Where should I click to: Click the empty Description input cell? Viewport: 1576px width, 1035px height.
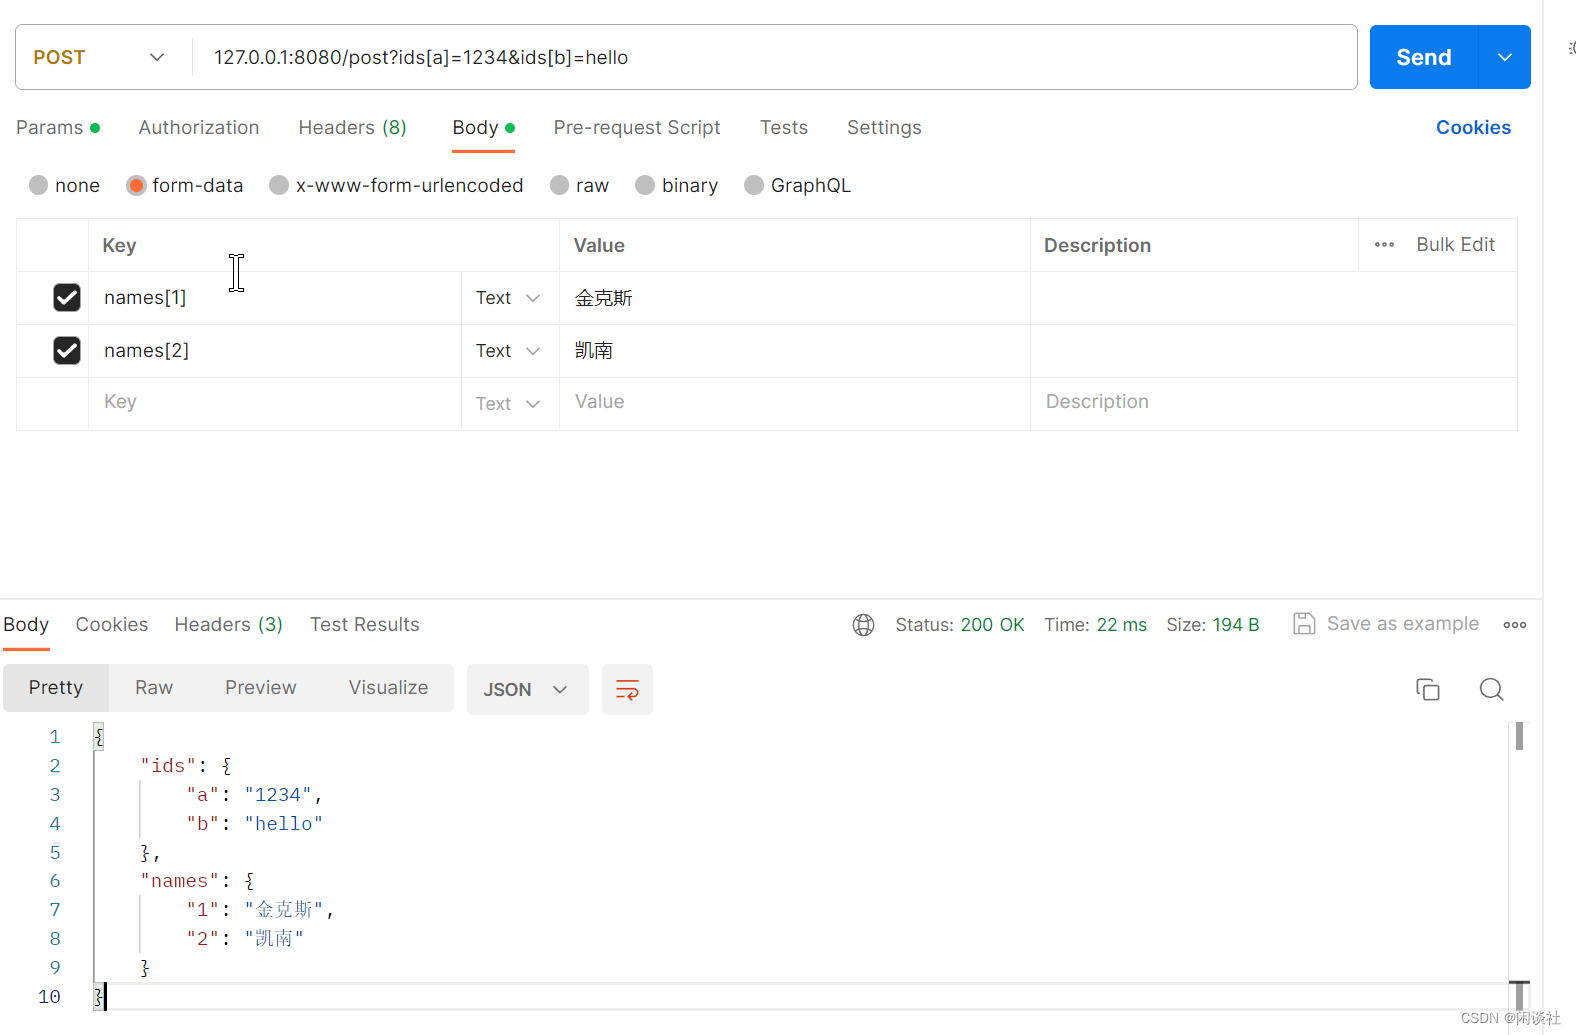(1274, 403)
